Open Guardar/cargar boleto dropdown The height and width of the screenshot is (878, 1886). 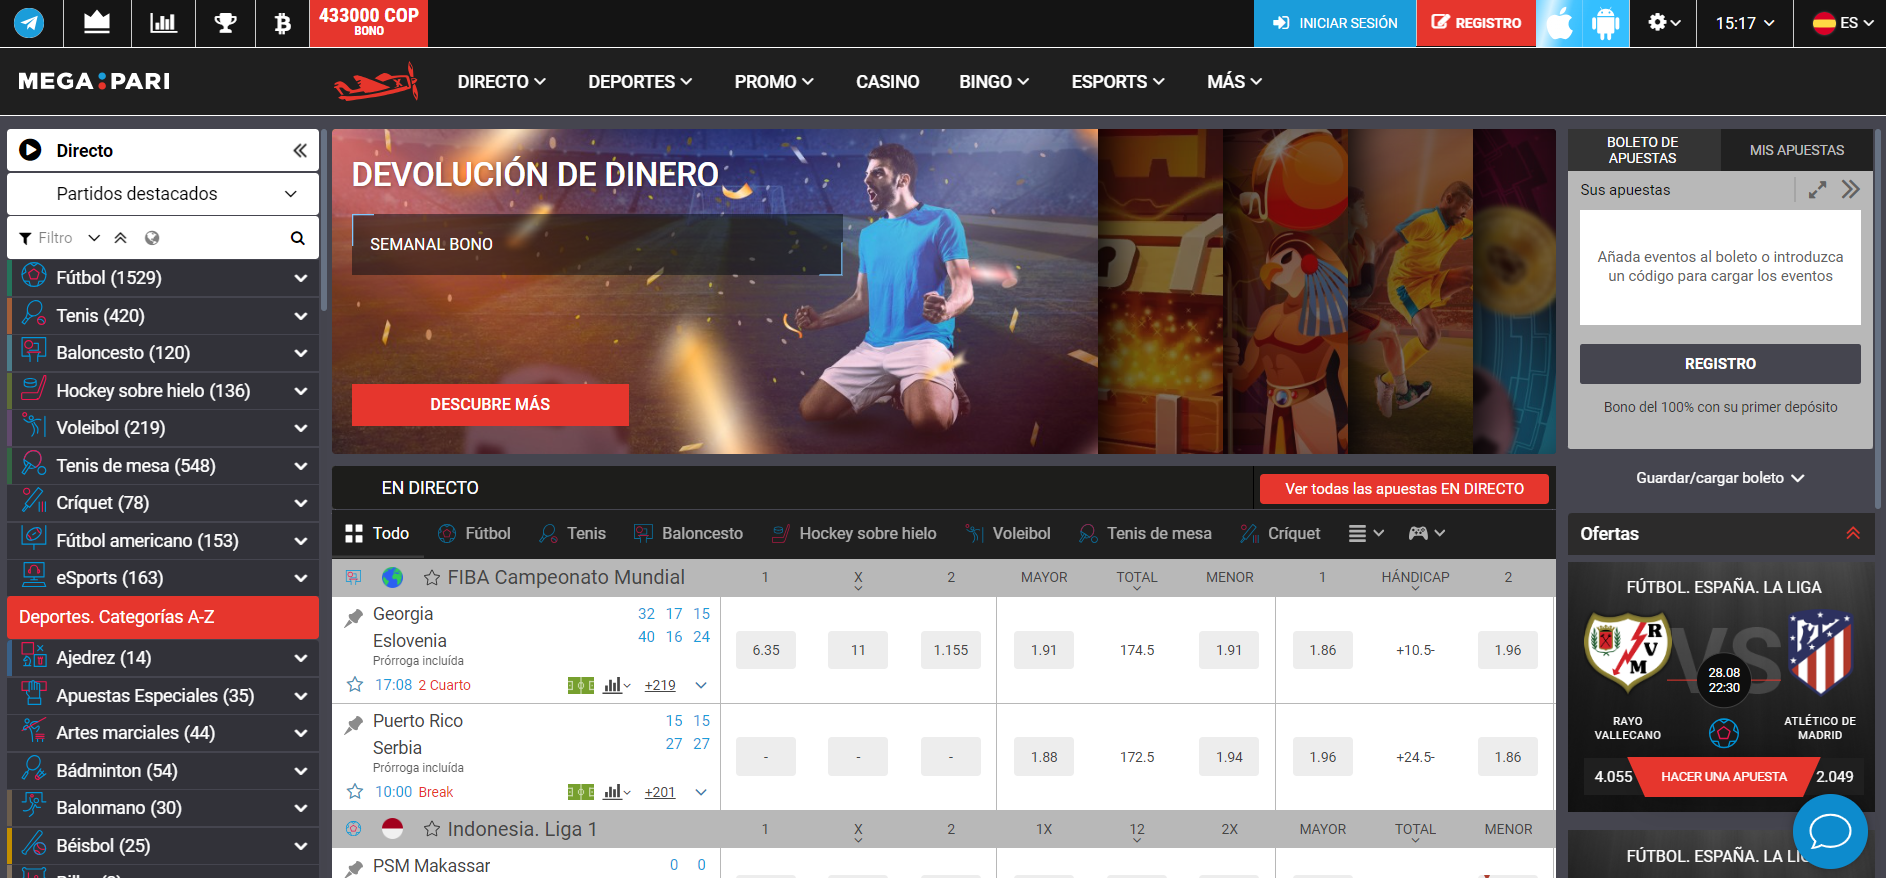coord(1720,479)
